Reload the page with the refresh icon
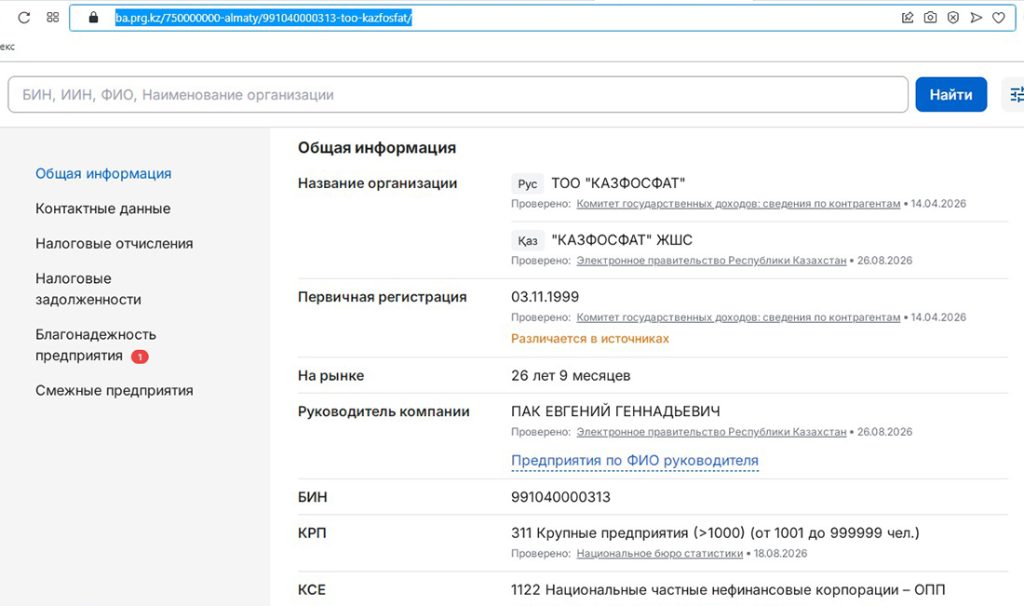This screenshot has width=1024, height=606. tap(24, 18)
